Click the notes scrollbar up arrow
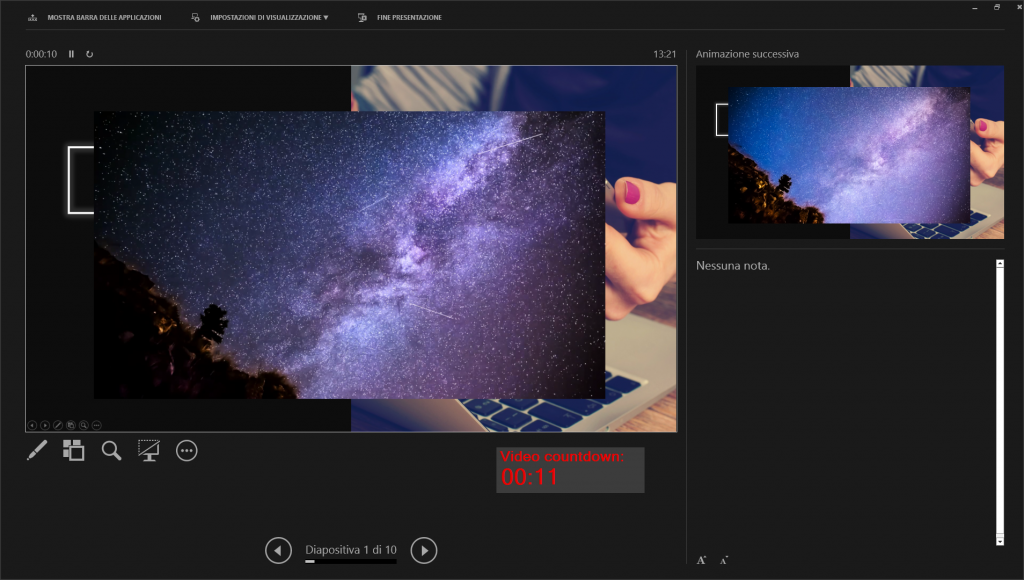Screen dimensions: 1024x580 click(999, 264)
